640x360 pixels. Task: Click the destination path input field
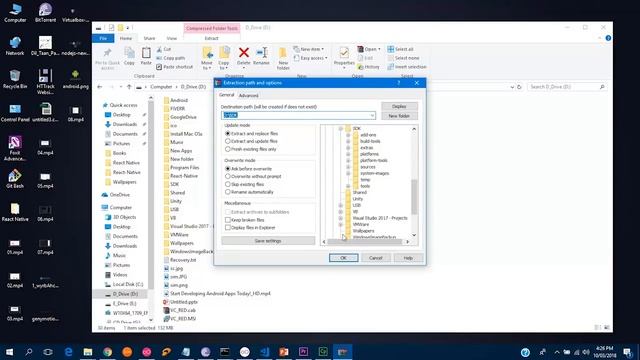point(298,116)
